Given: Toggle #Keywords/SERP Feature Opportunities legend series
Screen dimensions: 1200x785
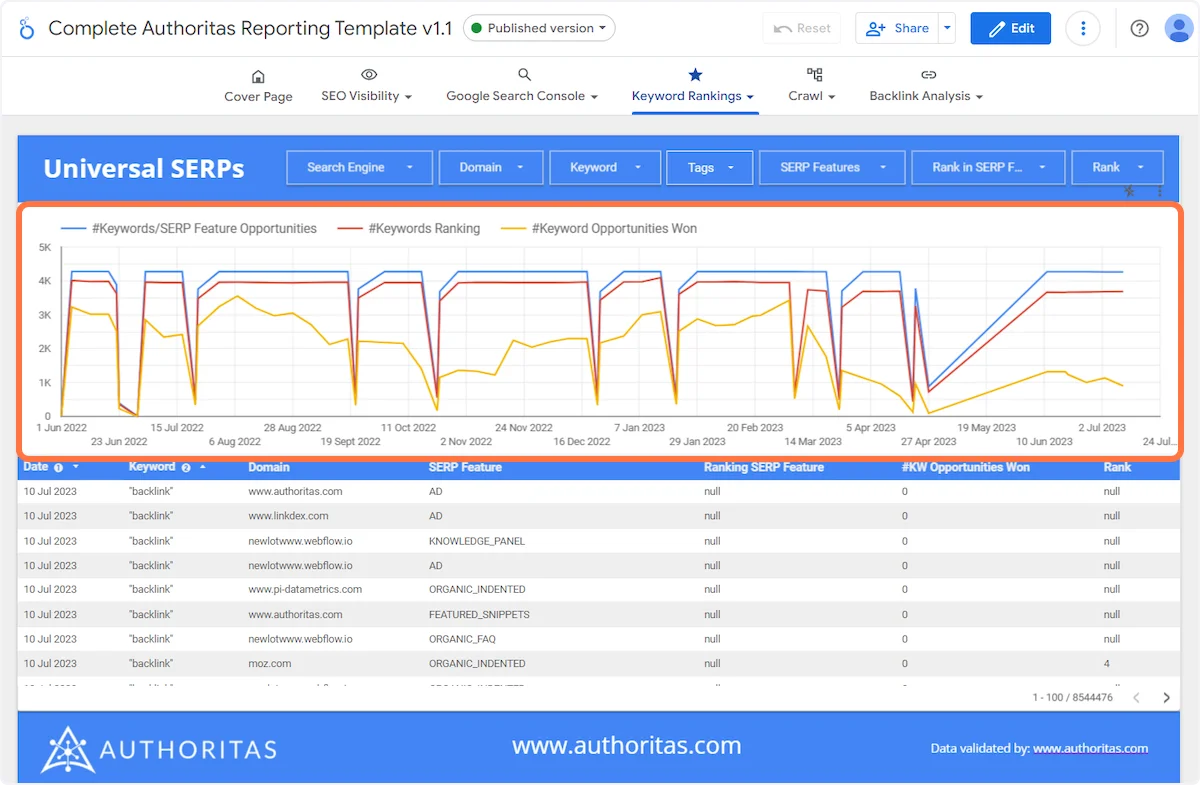Looking at the screenshot, I should coord(189,228).
